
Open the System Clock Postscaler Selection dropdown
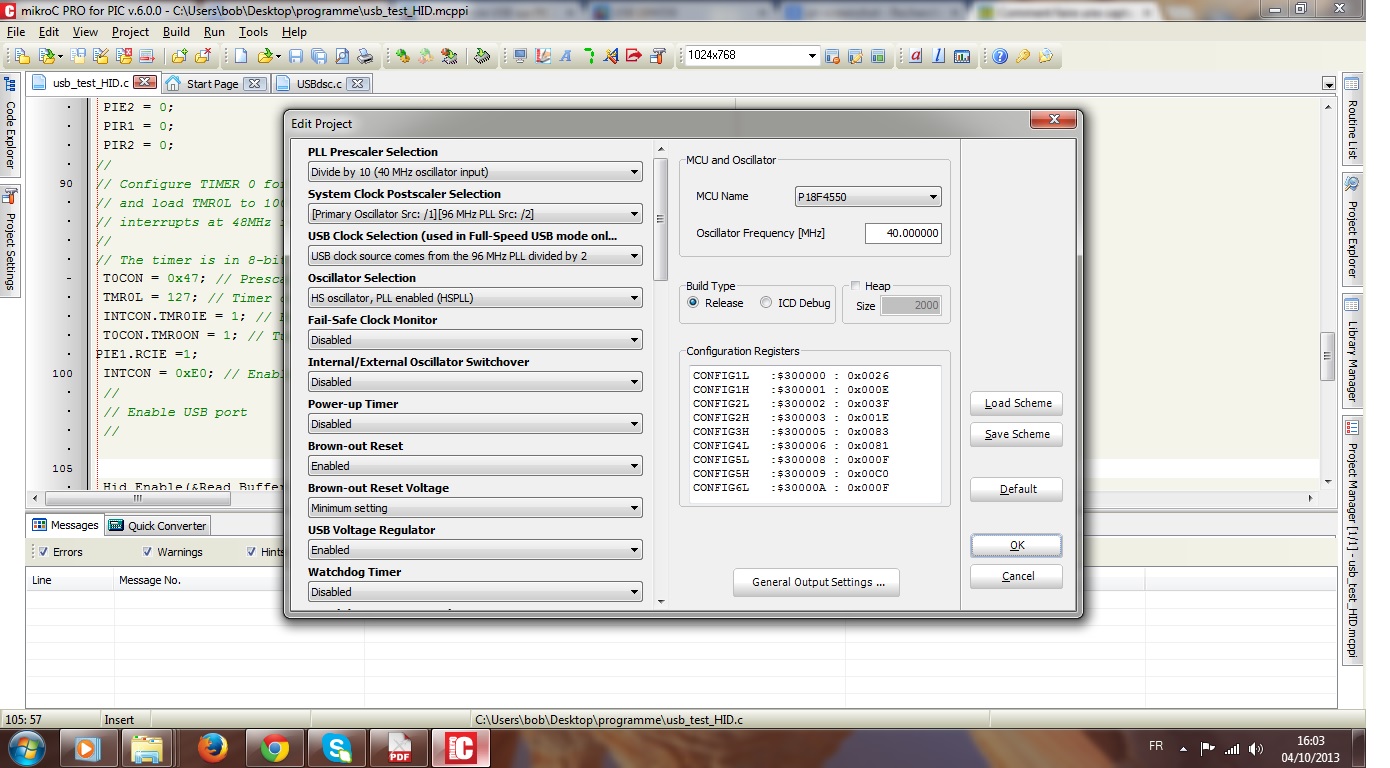(475, 214)
